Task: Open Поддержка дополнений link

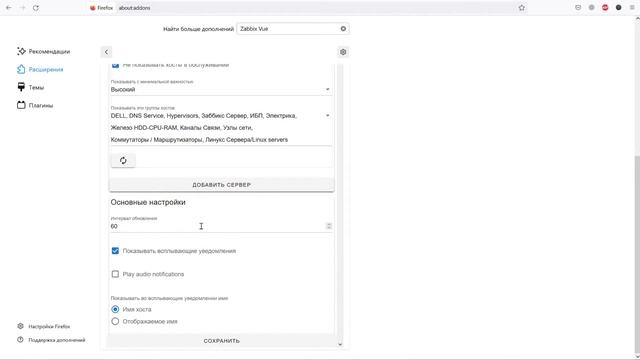Action: pyautogui.click(x=51, y=340)
